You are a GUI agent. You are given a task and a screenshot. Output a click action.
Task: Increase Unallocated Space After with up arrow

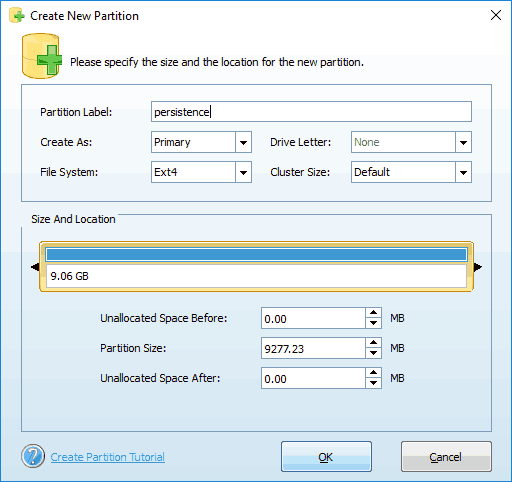[x=373, y=373]
